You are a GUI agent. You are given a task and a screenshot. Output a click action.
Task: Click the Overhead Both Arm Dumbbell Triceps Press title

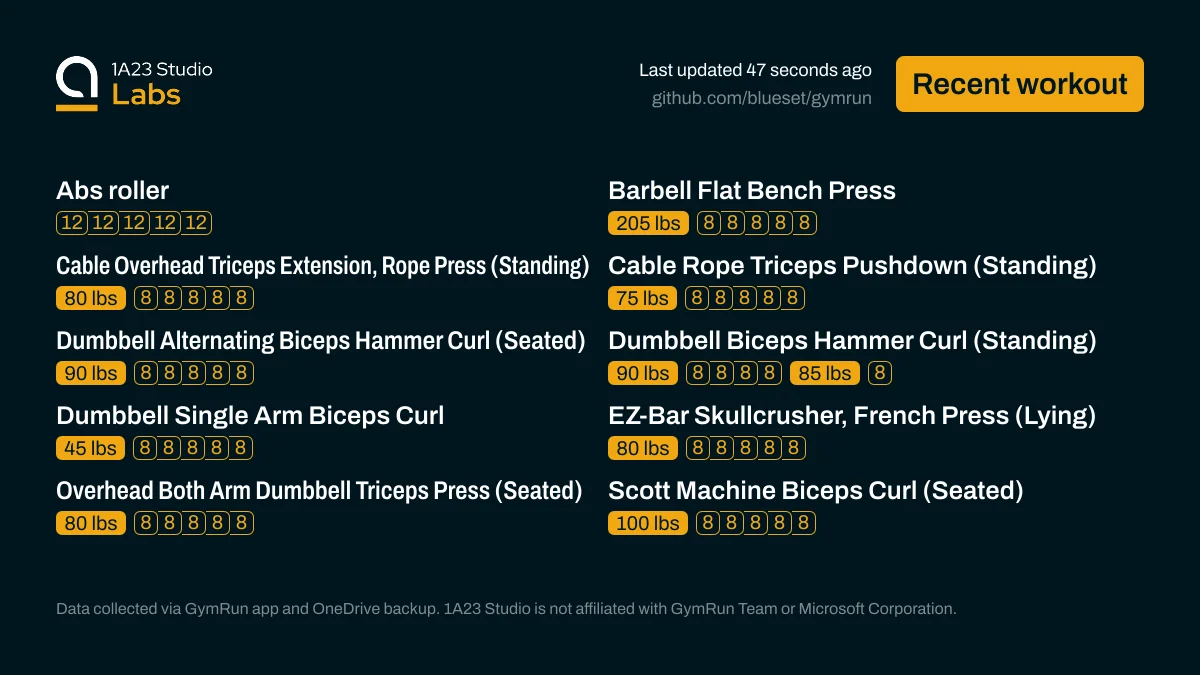click(x=319, y=491)
